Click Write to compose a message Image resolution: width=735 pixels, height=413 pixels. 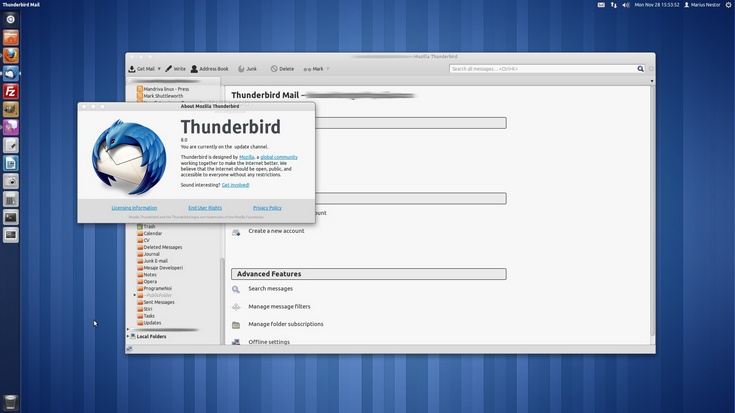click(175, 69)
